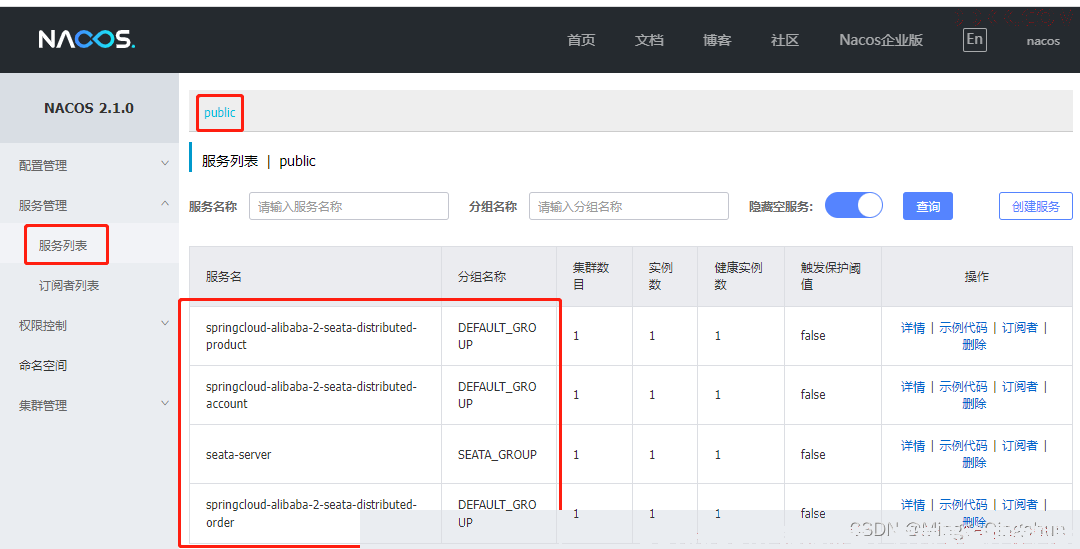Open the Nacos企业版 nav item
The height and width of the screenshot is (549, 1080).
[881, 40]
